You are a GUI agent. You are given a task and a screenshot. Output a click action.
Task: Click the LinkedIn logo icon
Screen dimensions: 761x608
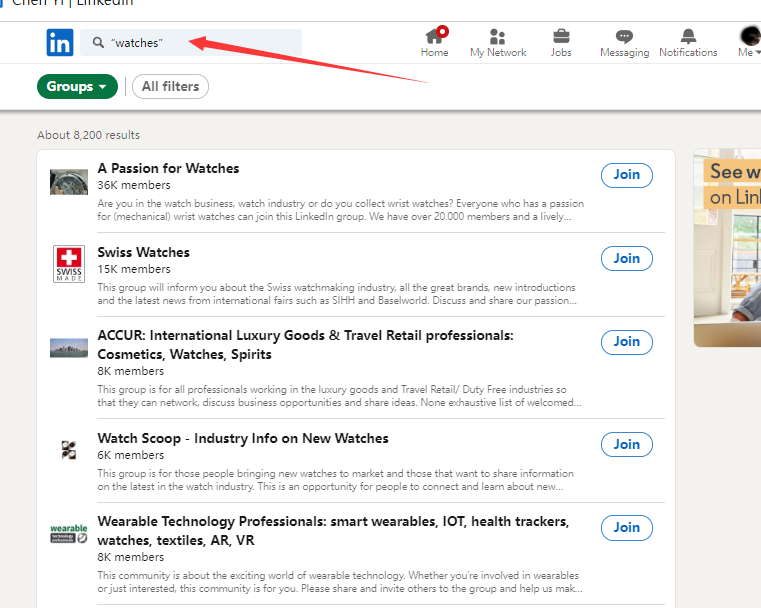pos(60,43)
